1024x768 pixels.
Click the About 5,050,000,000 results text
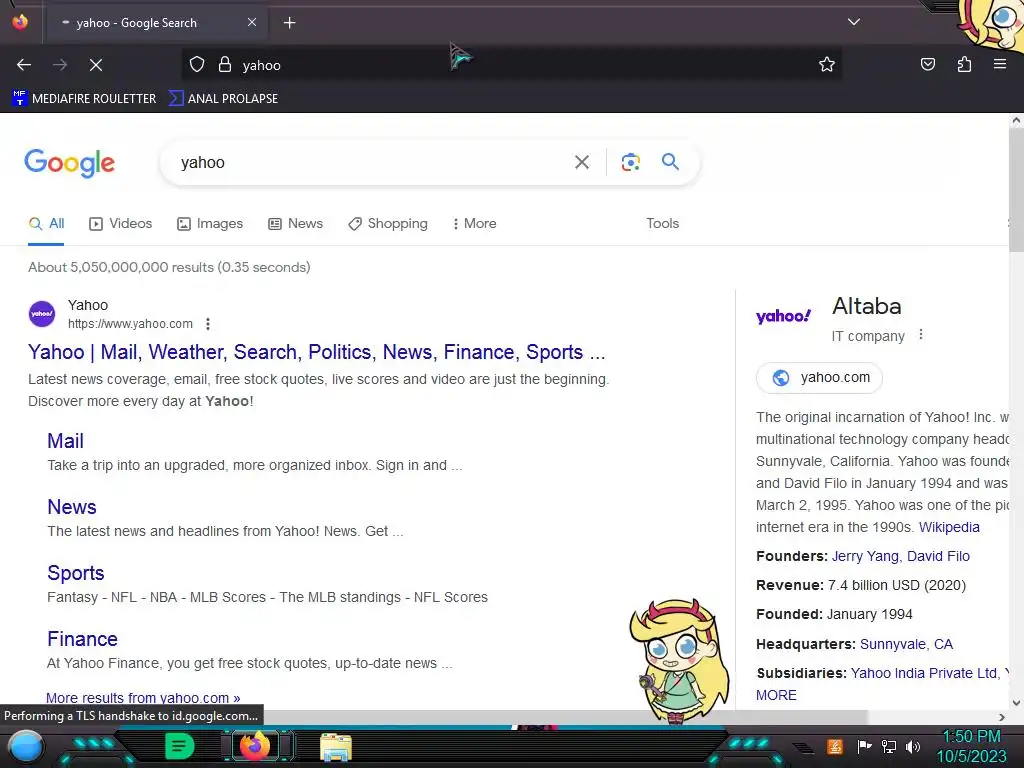point(169,267)
